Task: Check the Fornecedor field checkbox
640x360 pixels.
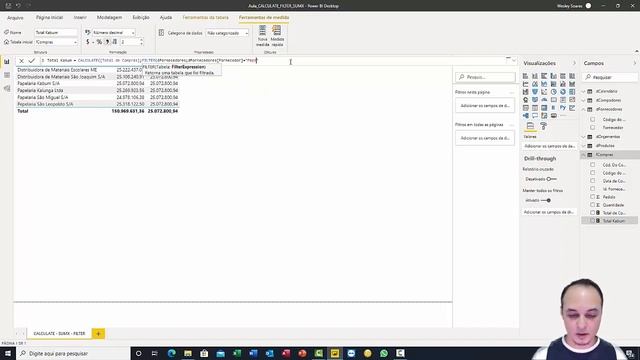Action: [x=593, y=127]
